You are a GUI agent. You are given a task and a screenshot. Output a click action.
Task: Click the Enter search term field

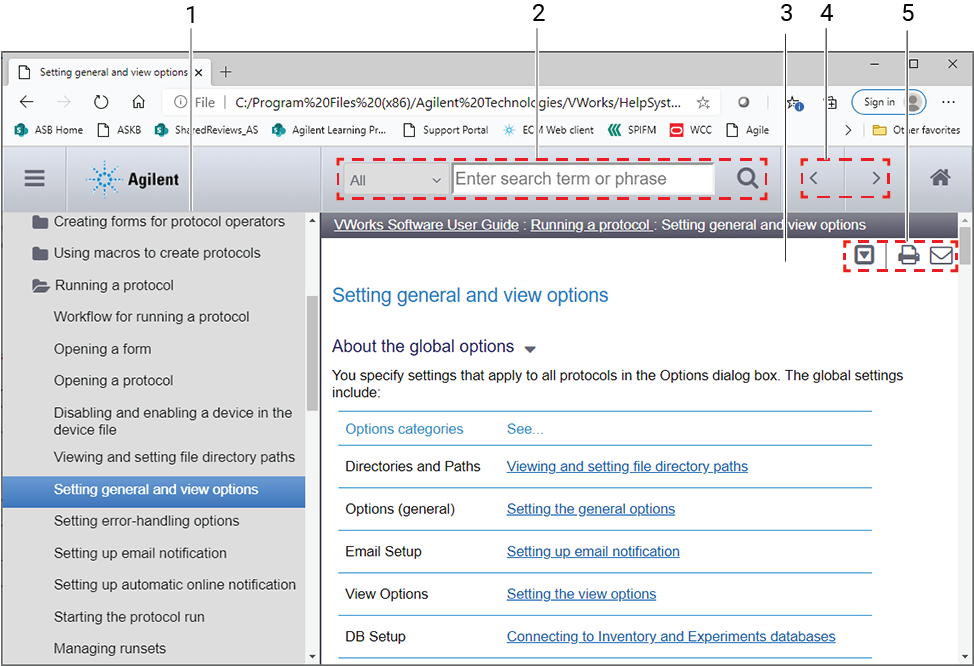click(583, 179)
